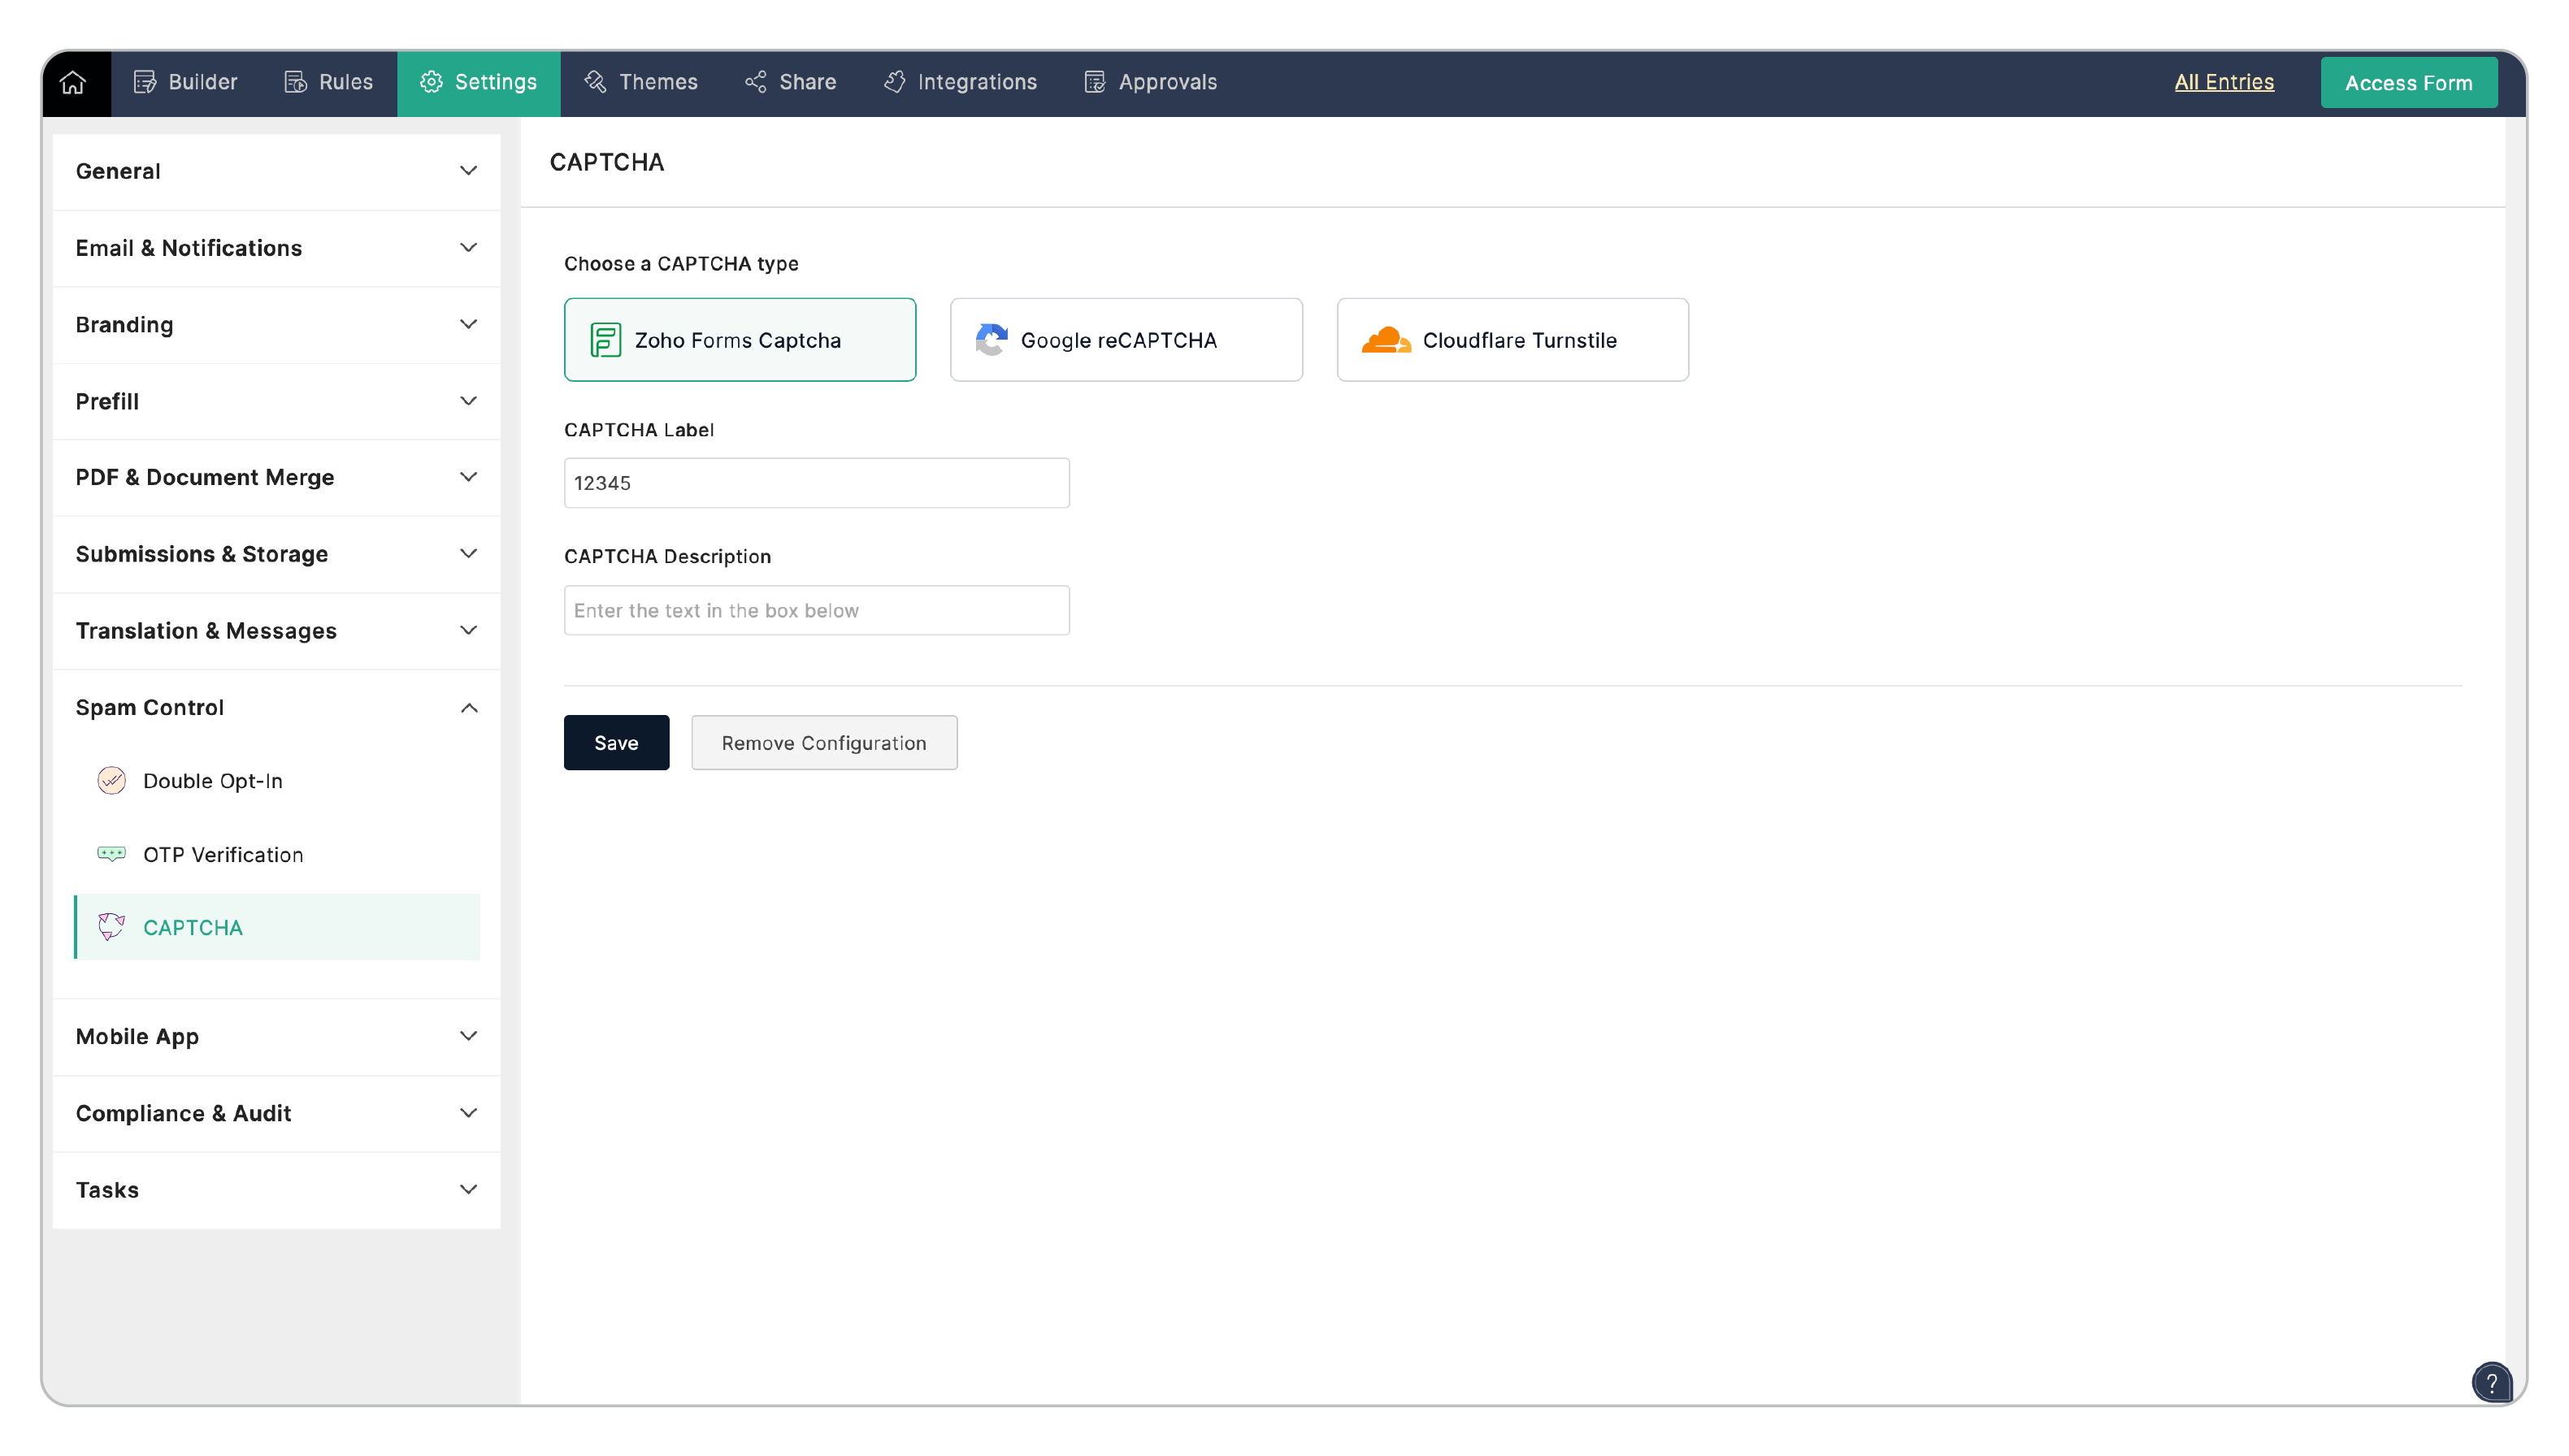Click the Double Opt-In icon in sidebar
This screenshot has width=2569, height=1456.
click(111, 781)
